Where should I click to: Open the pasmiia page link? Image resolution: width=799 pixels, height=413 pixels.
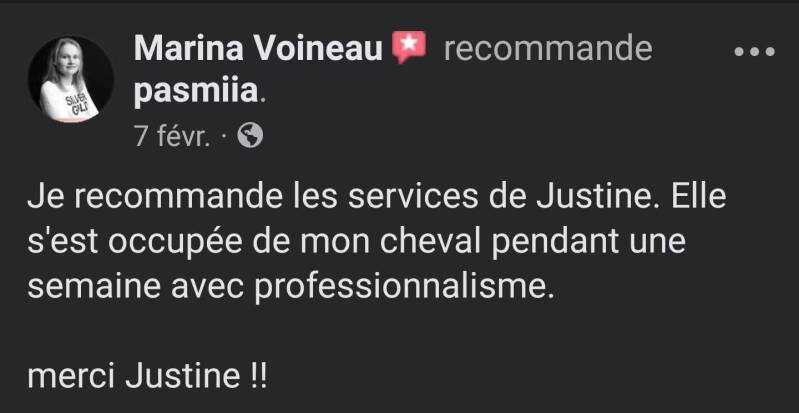(x=196, y=93)
